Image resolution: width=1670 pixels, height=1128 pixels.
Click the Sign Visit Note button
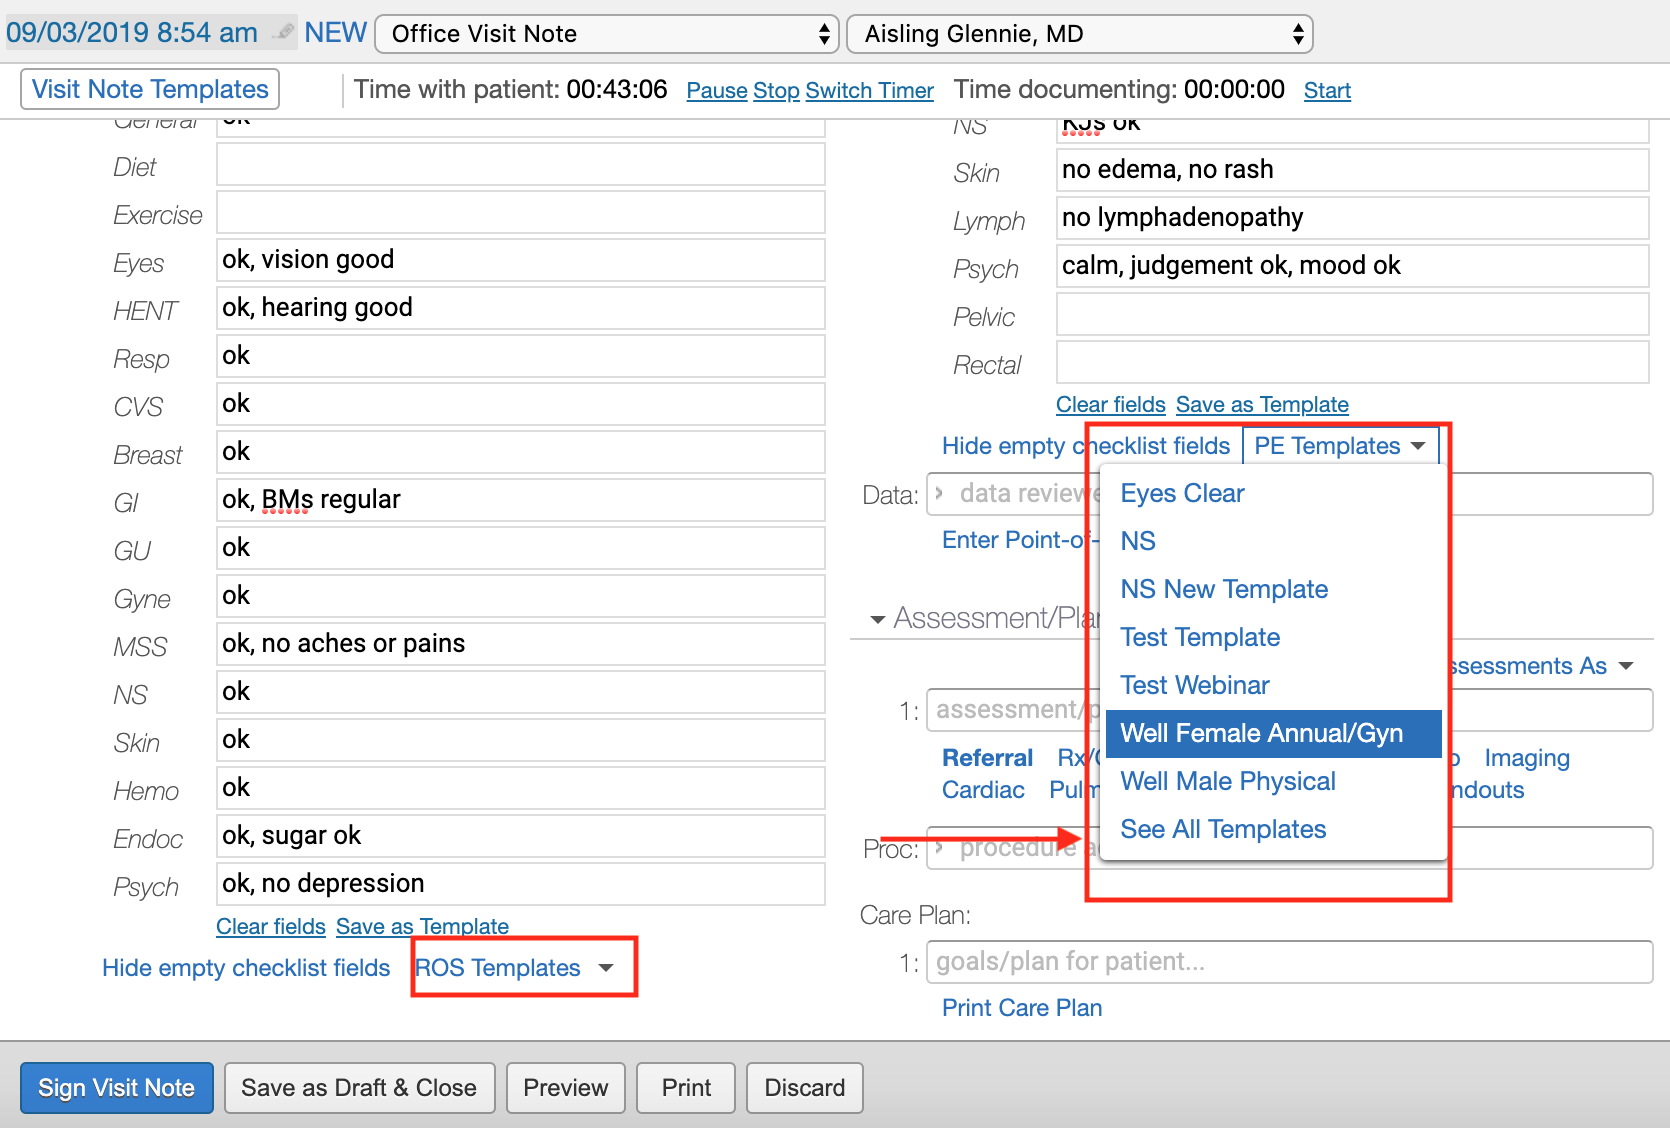click(x=117, y=1088)
